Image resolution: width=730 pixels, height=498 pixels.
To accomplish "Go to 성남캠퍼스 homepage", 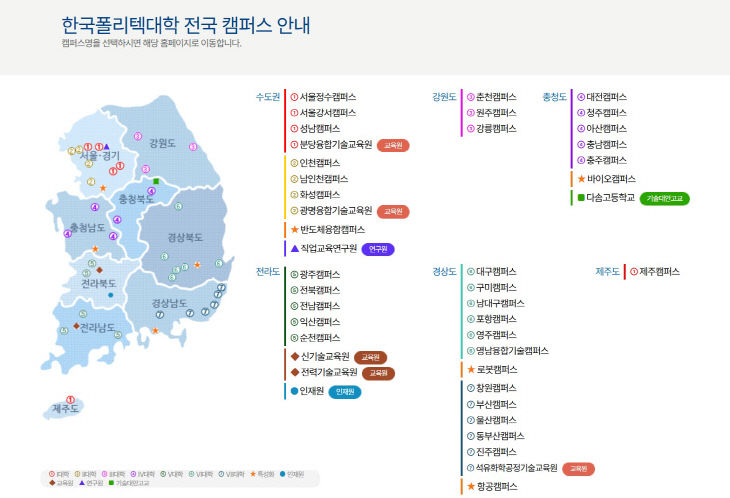I will (x=319, y=128).
